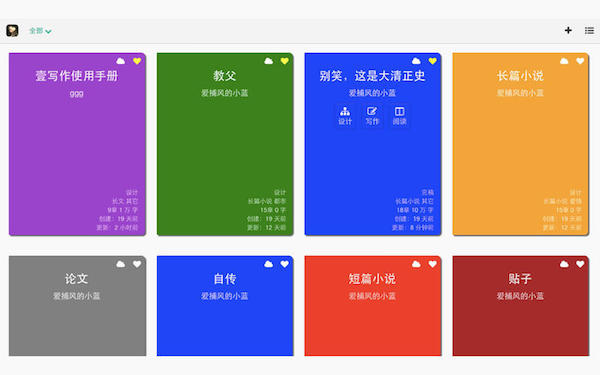Image resolution: width=600 pixels, height=375 pixels.
Task: Add a new work with the plus icon
Action: [568, 30]
